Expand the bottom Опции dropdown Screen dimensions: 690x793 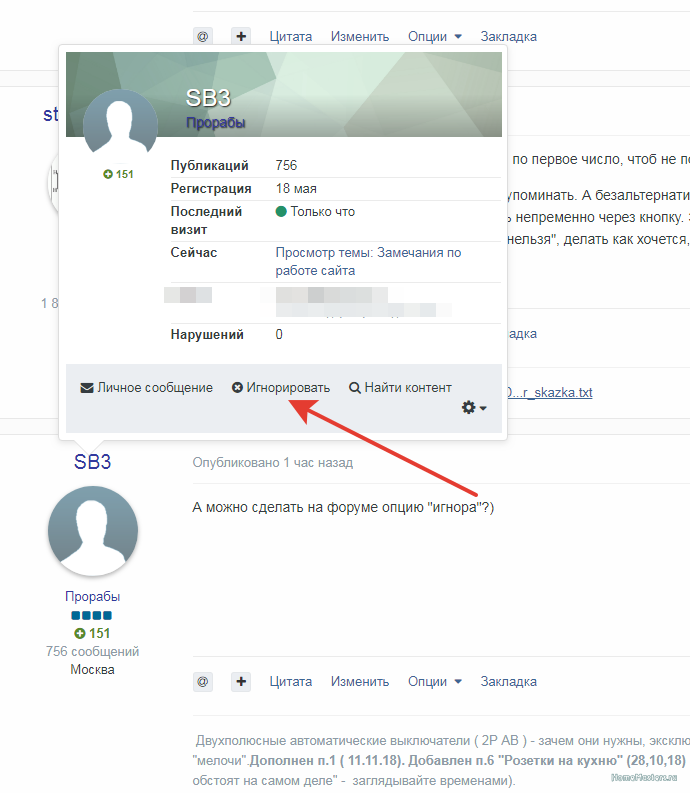pyautogui.click(x=434, y=681)
